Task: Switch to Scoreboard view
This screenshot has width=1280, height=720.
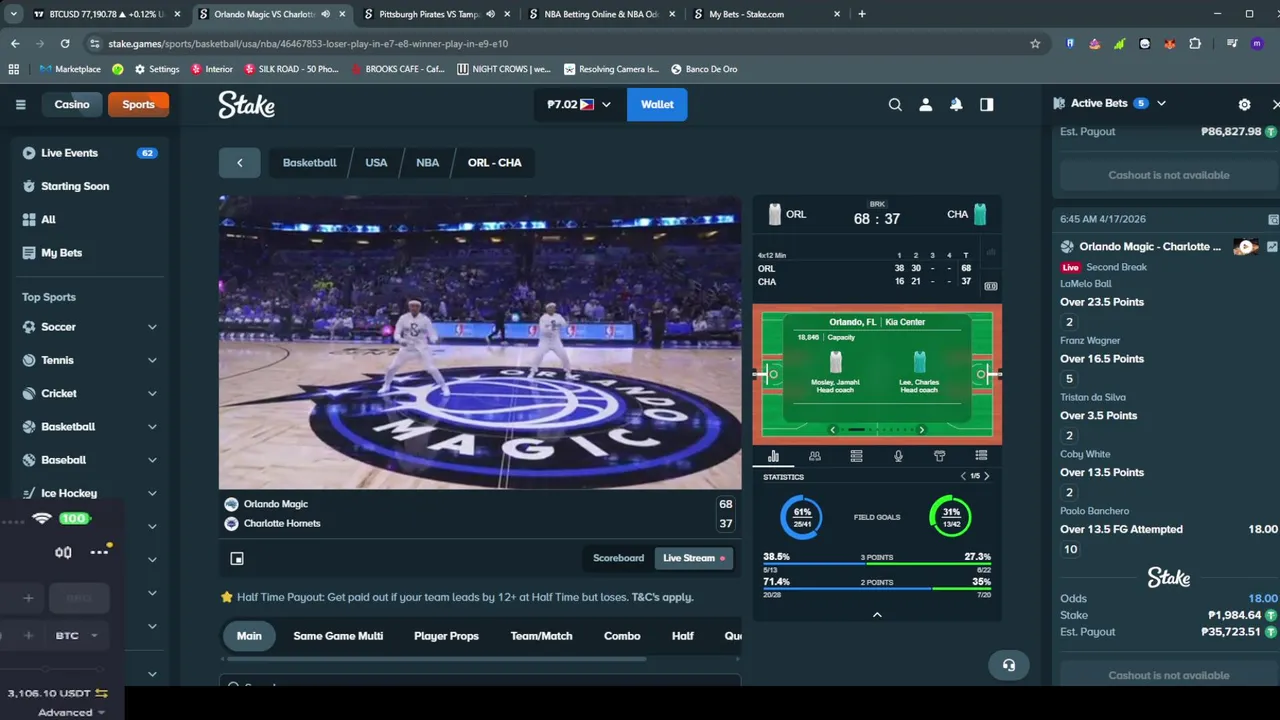Action: click(x=618, y=558)
